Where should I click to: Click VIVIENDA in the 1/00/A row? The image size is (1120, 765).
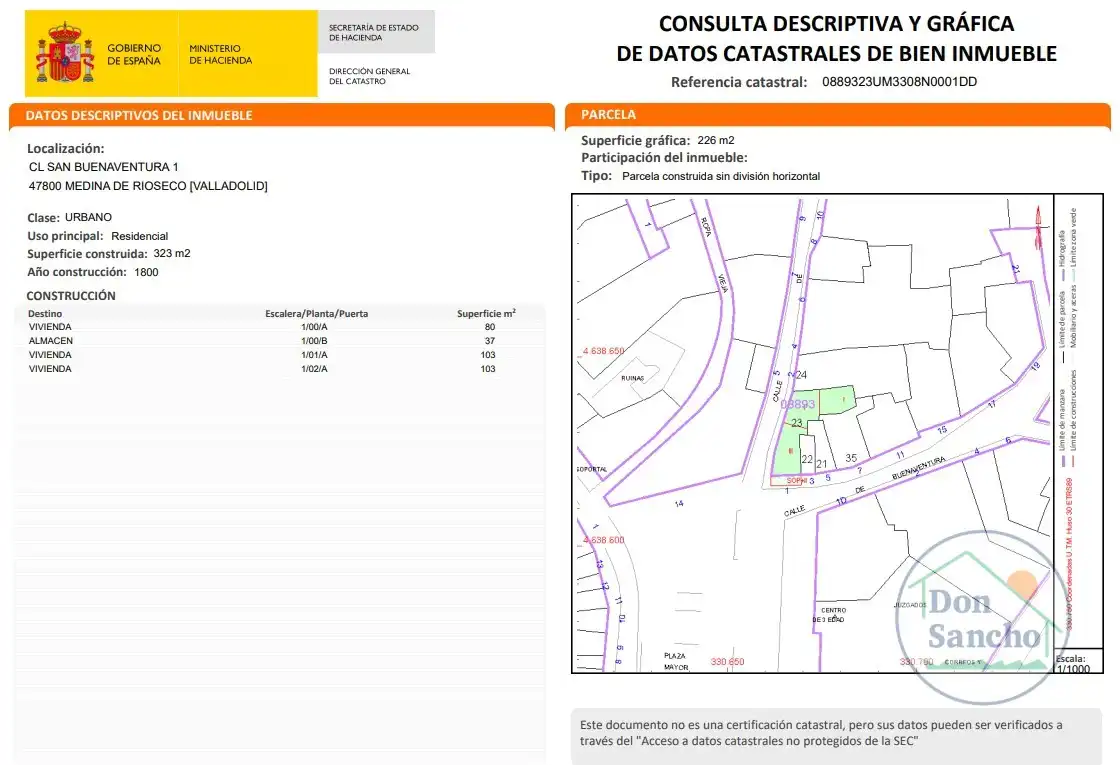coord(50,327)
